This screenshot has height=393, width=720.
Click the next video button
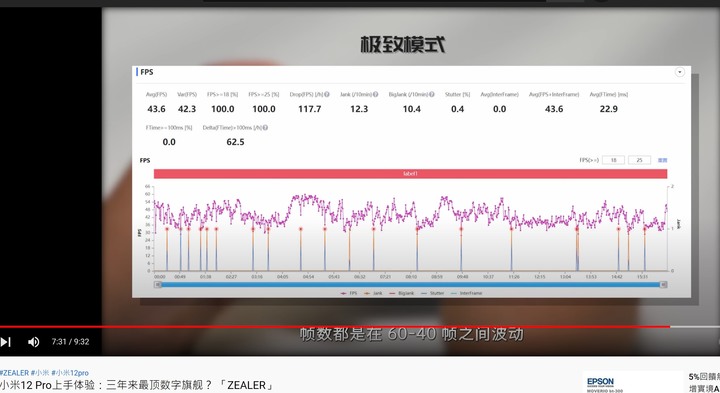[x=6, y=342]
